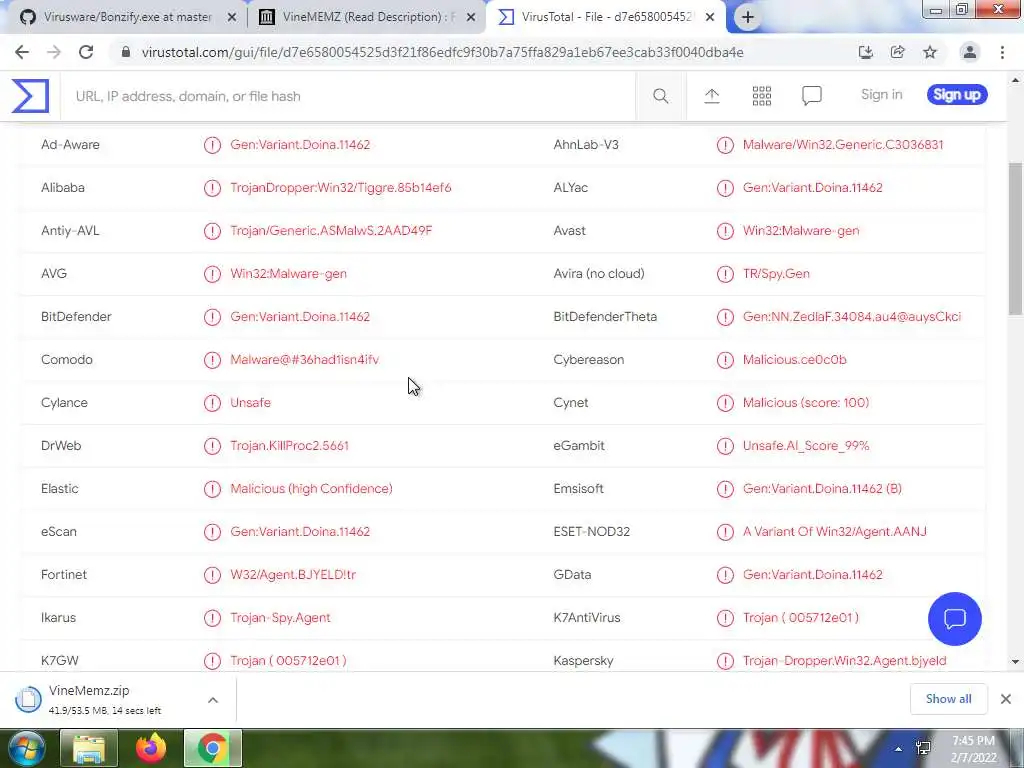
Task: Click the site lock icon
Action: click(126, 52)
